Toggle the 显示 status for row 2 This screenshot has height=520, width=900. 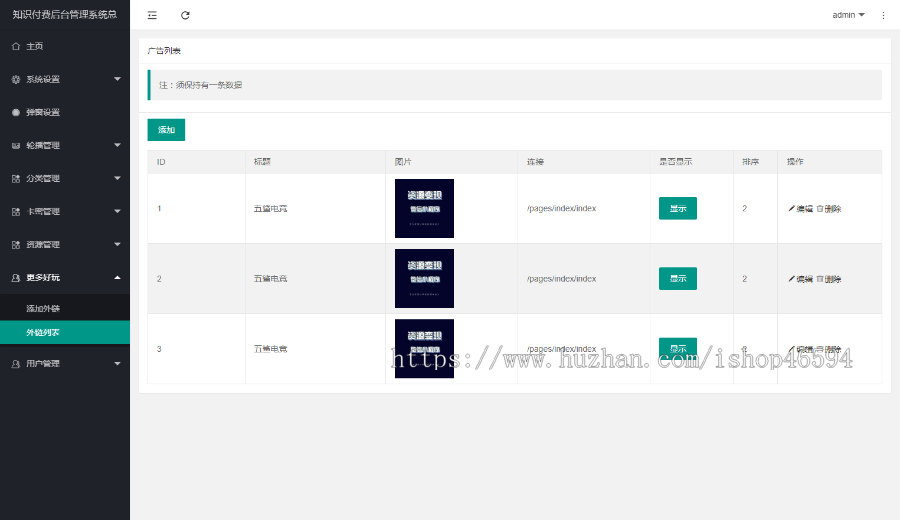tap(678, 278)
